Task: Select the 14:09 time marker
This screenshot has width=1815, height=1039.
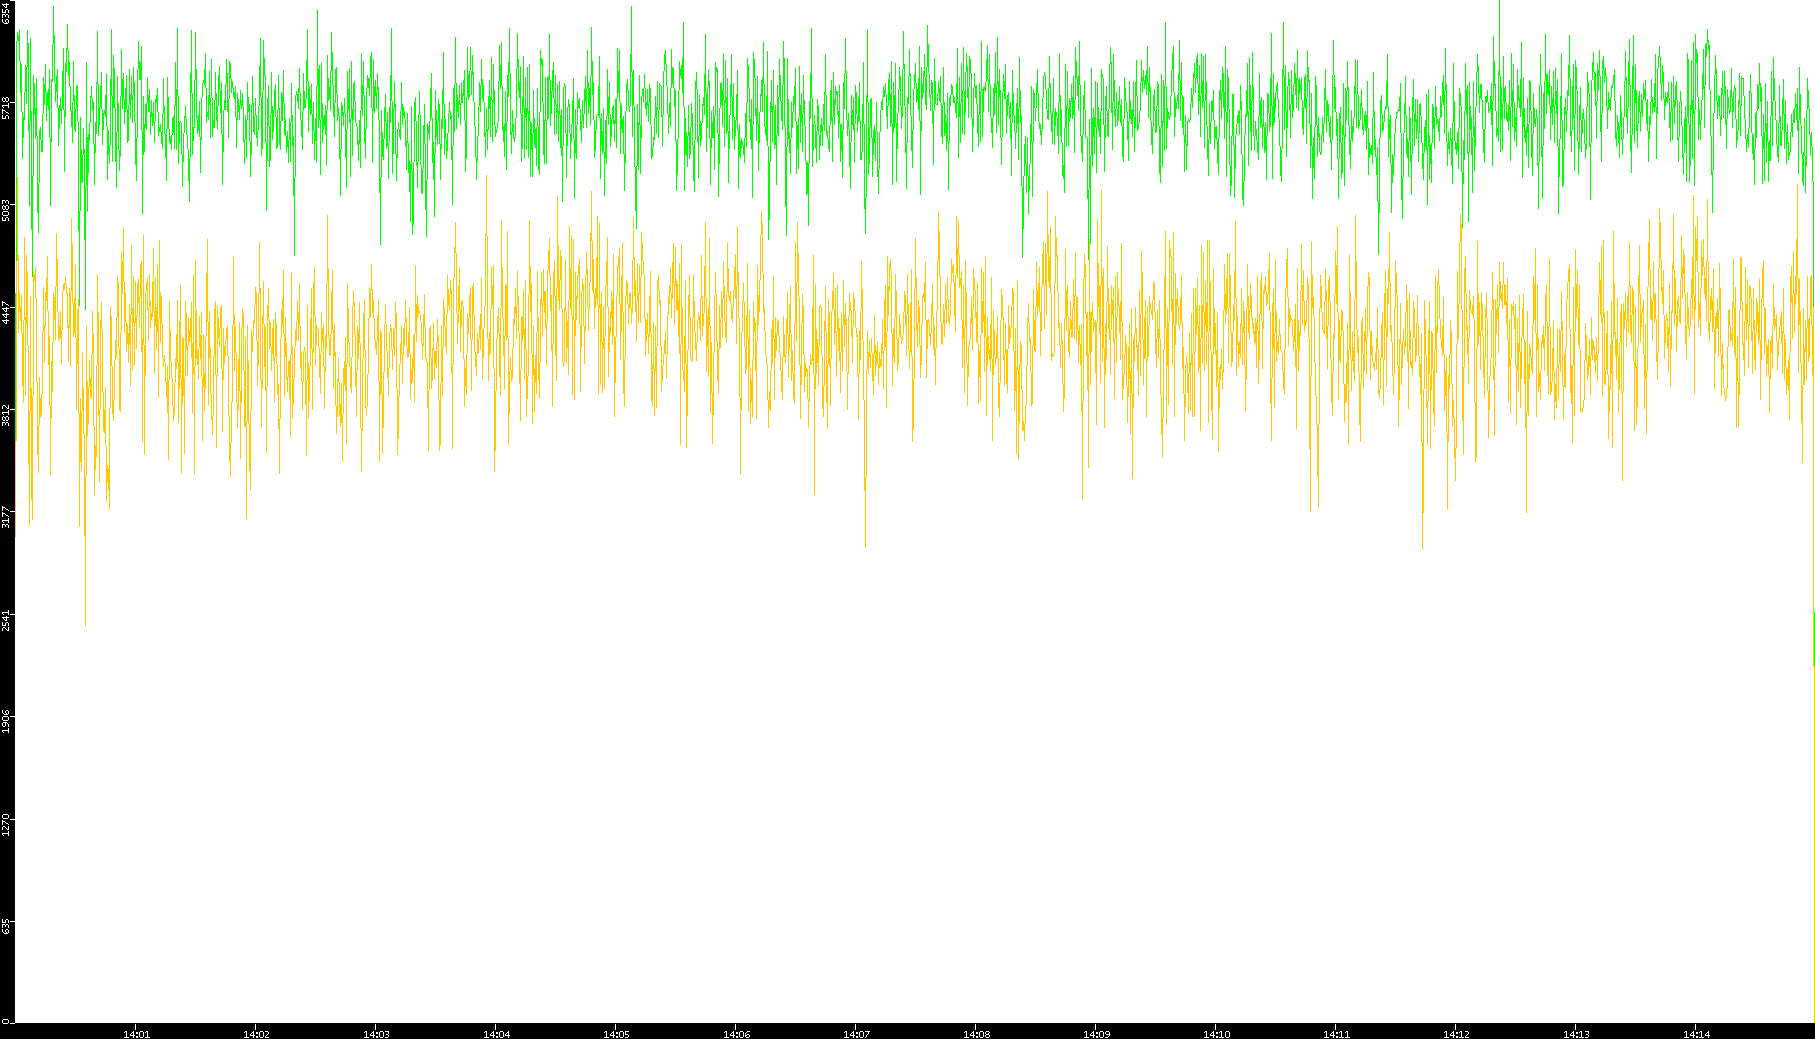Action: click(x=1096, y=1034)
